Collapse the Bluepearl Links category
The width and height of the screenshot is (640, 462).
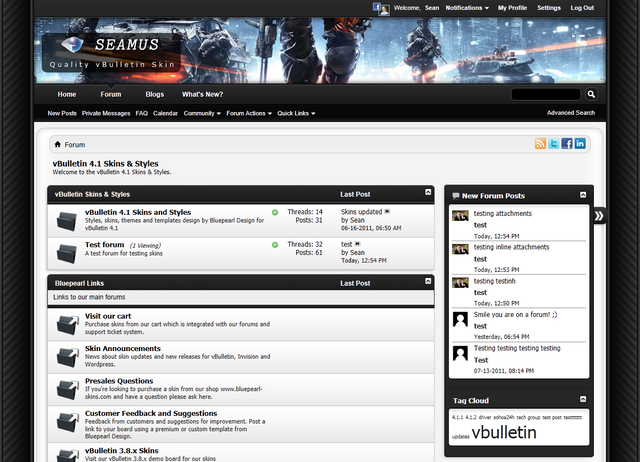[x=428, y=283]
